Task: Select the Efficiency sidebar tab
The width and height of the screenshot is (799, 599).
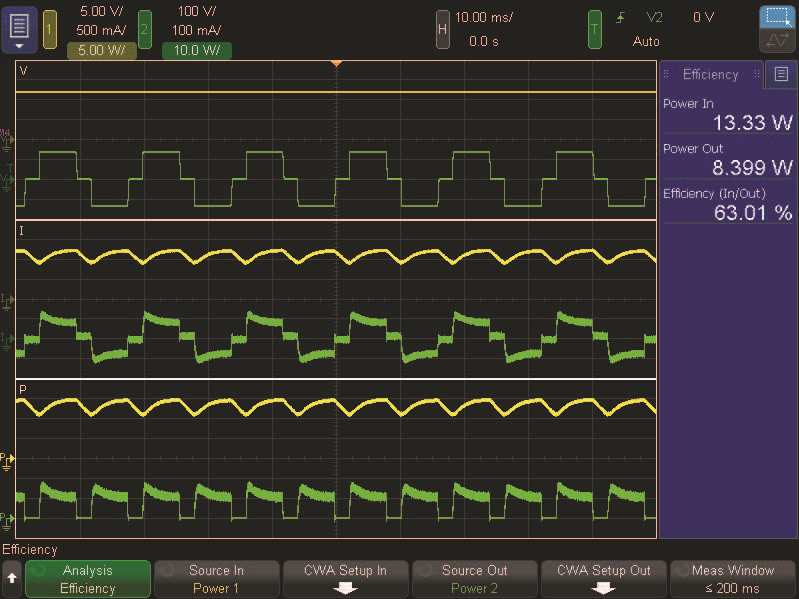Action: tap(710, 74)
